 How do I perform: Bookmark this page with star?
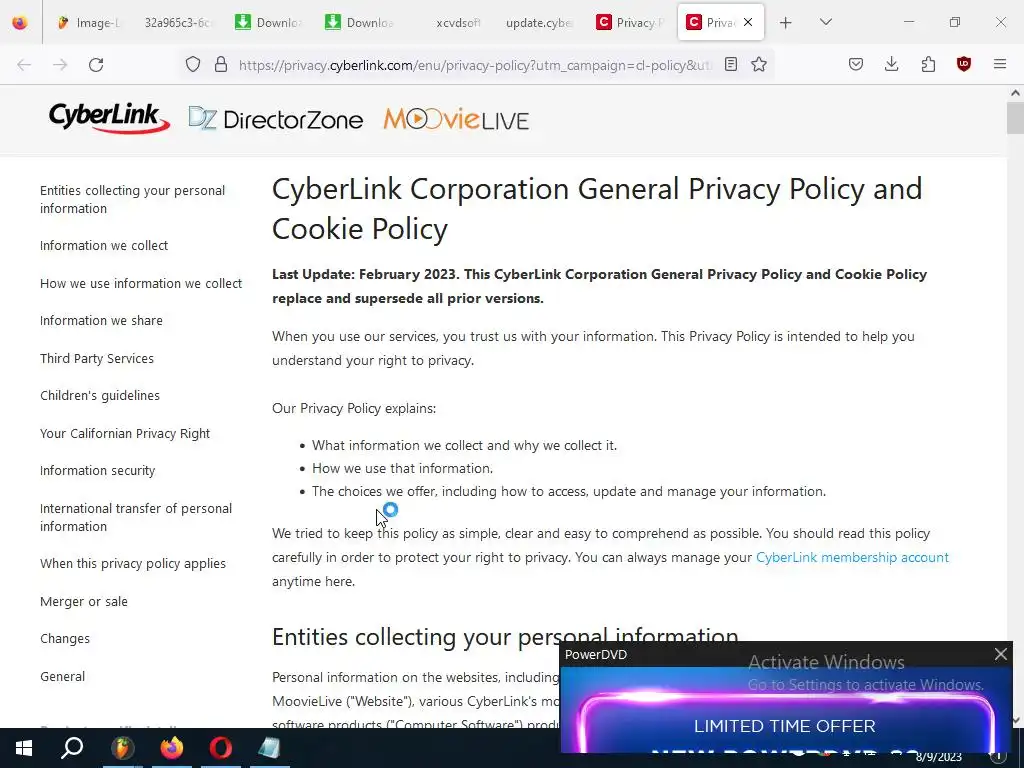[x=758, y=65]
